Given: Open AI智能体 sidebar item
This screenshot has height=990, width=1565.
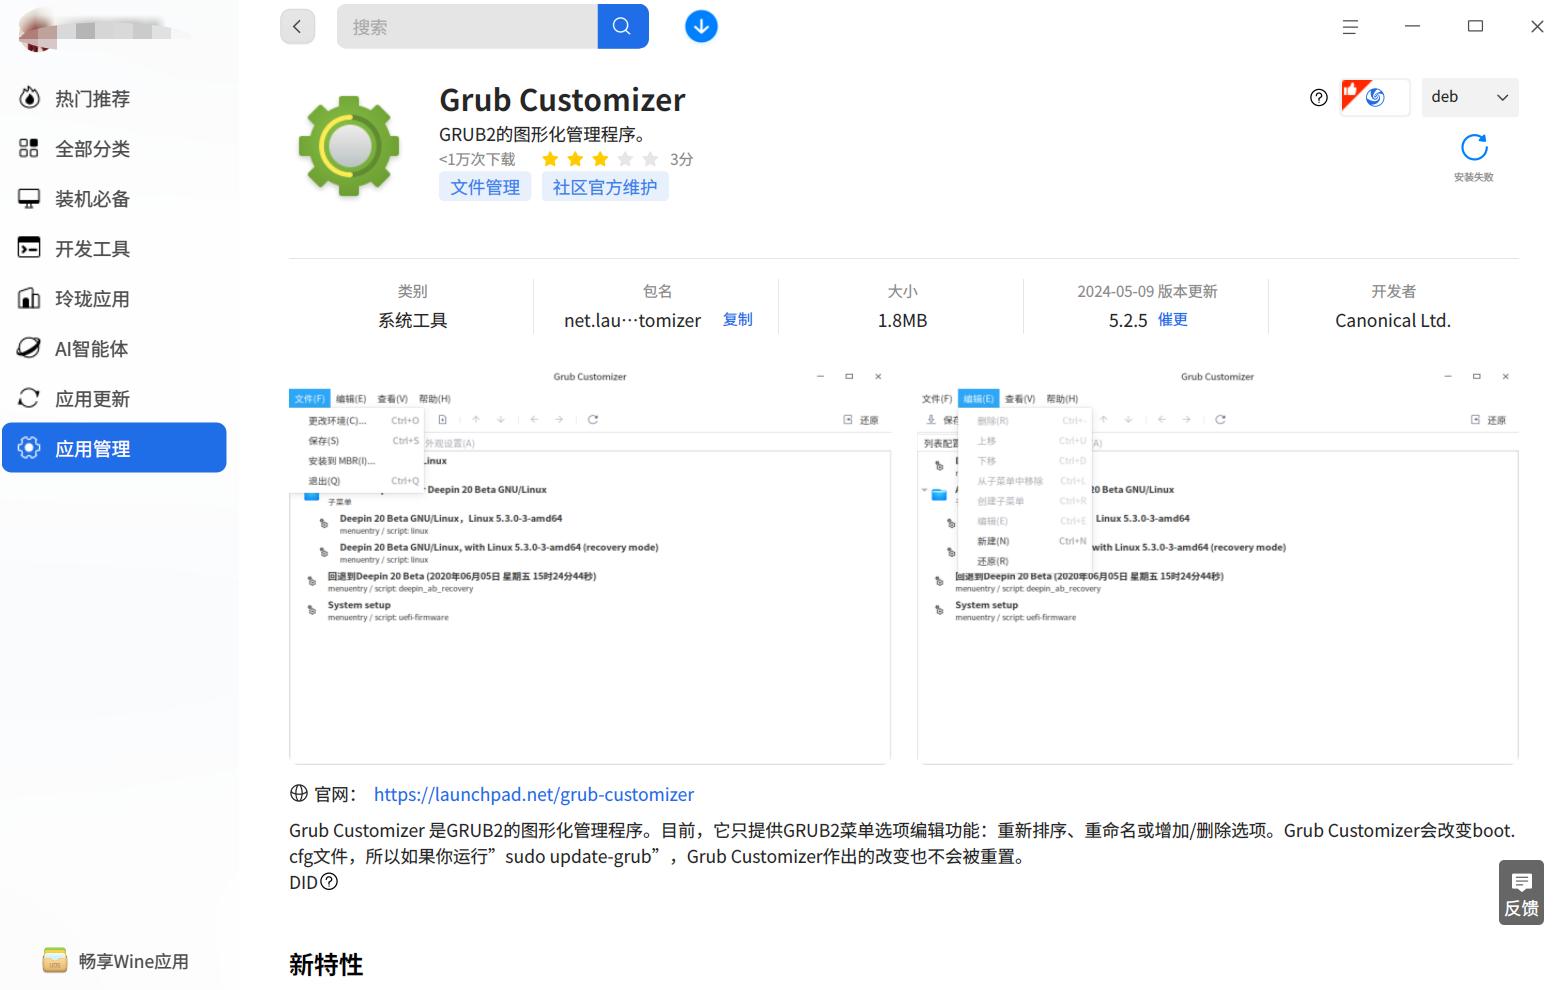Looking at the screenshot, I should tap(114, 348).
